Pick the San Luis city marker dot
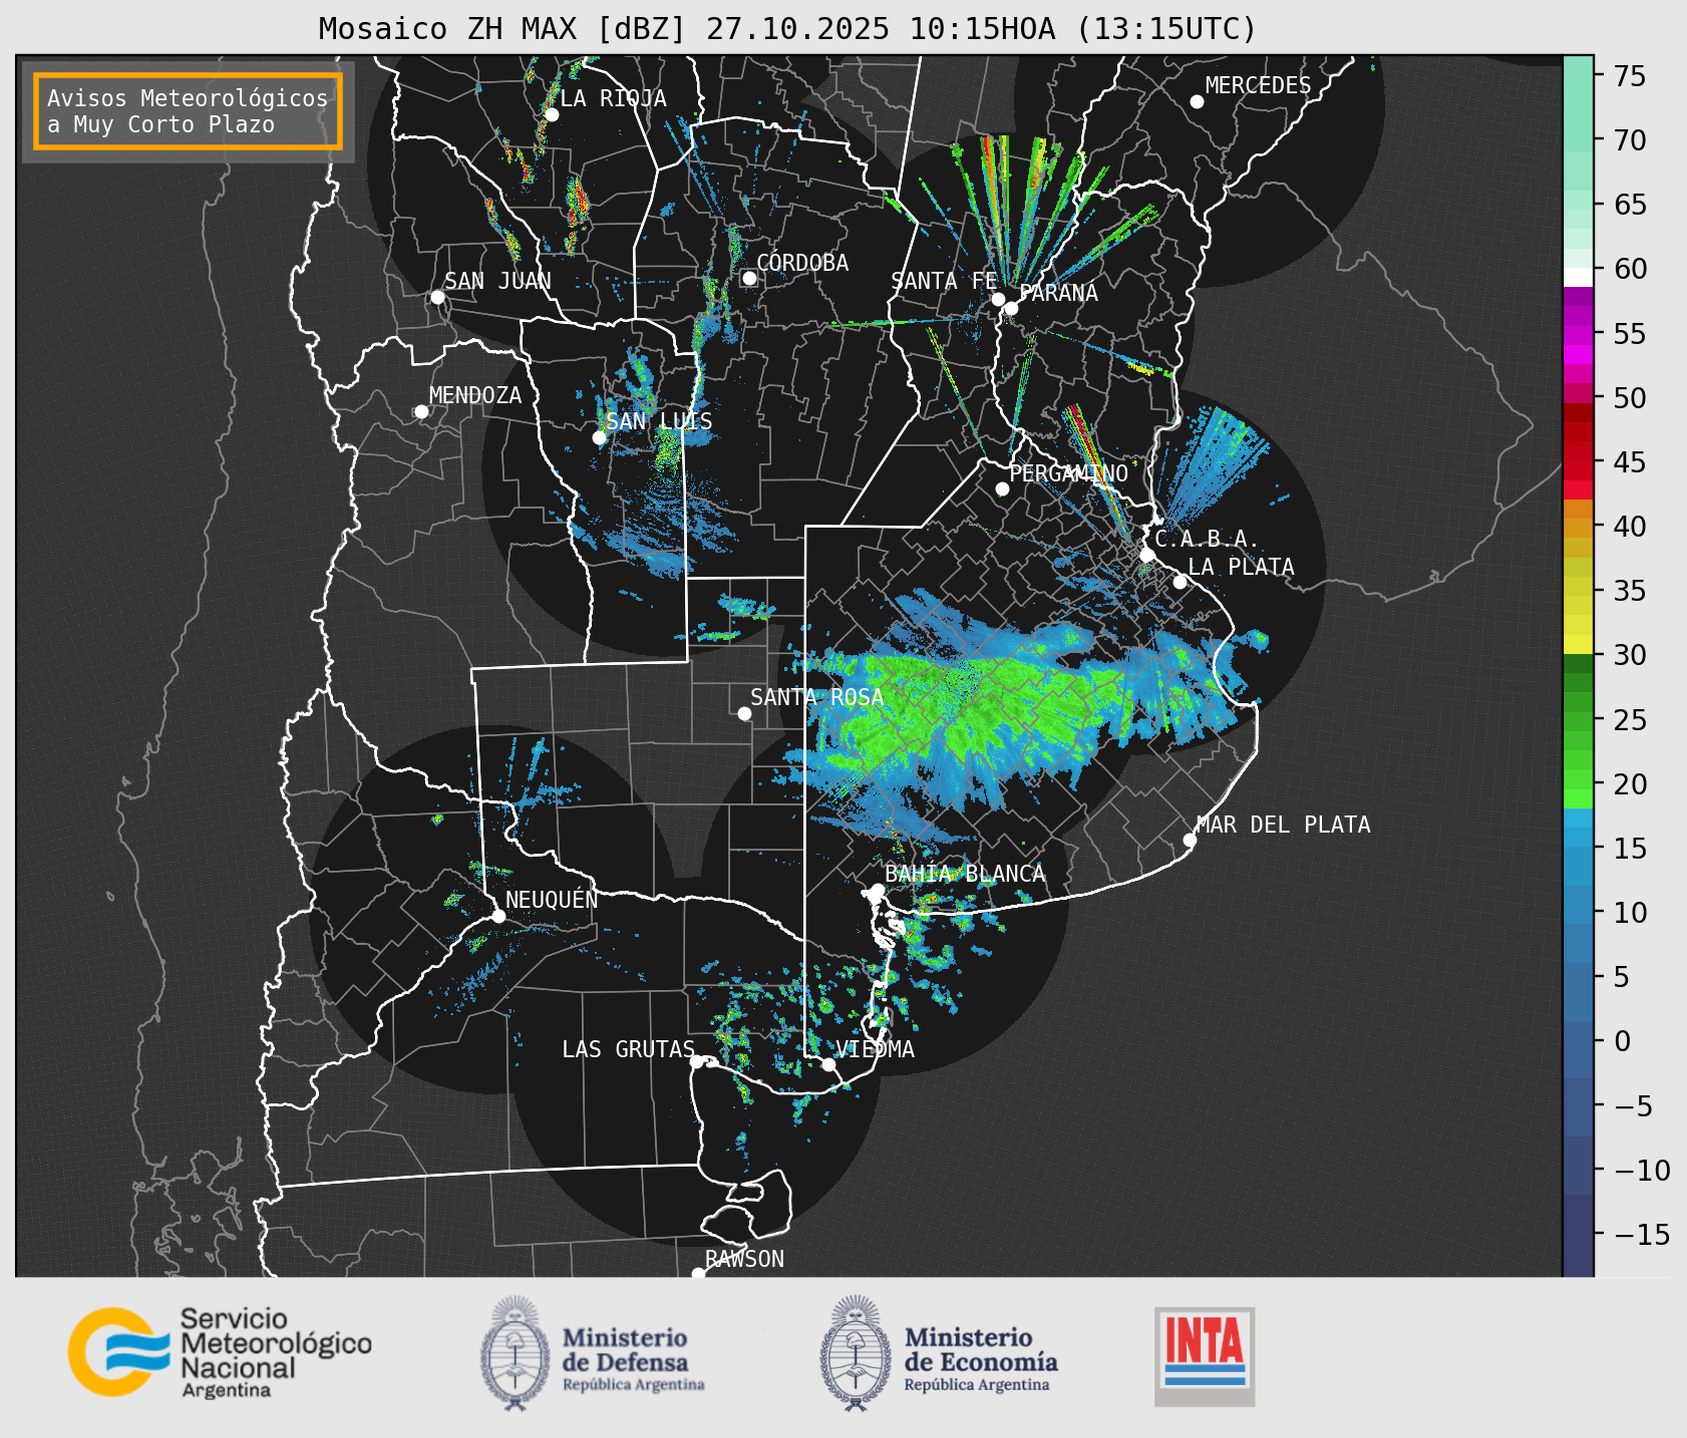 click(599, 438)
